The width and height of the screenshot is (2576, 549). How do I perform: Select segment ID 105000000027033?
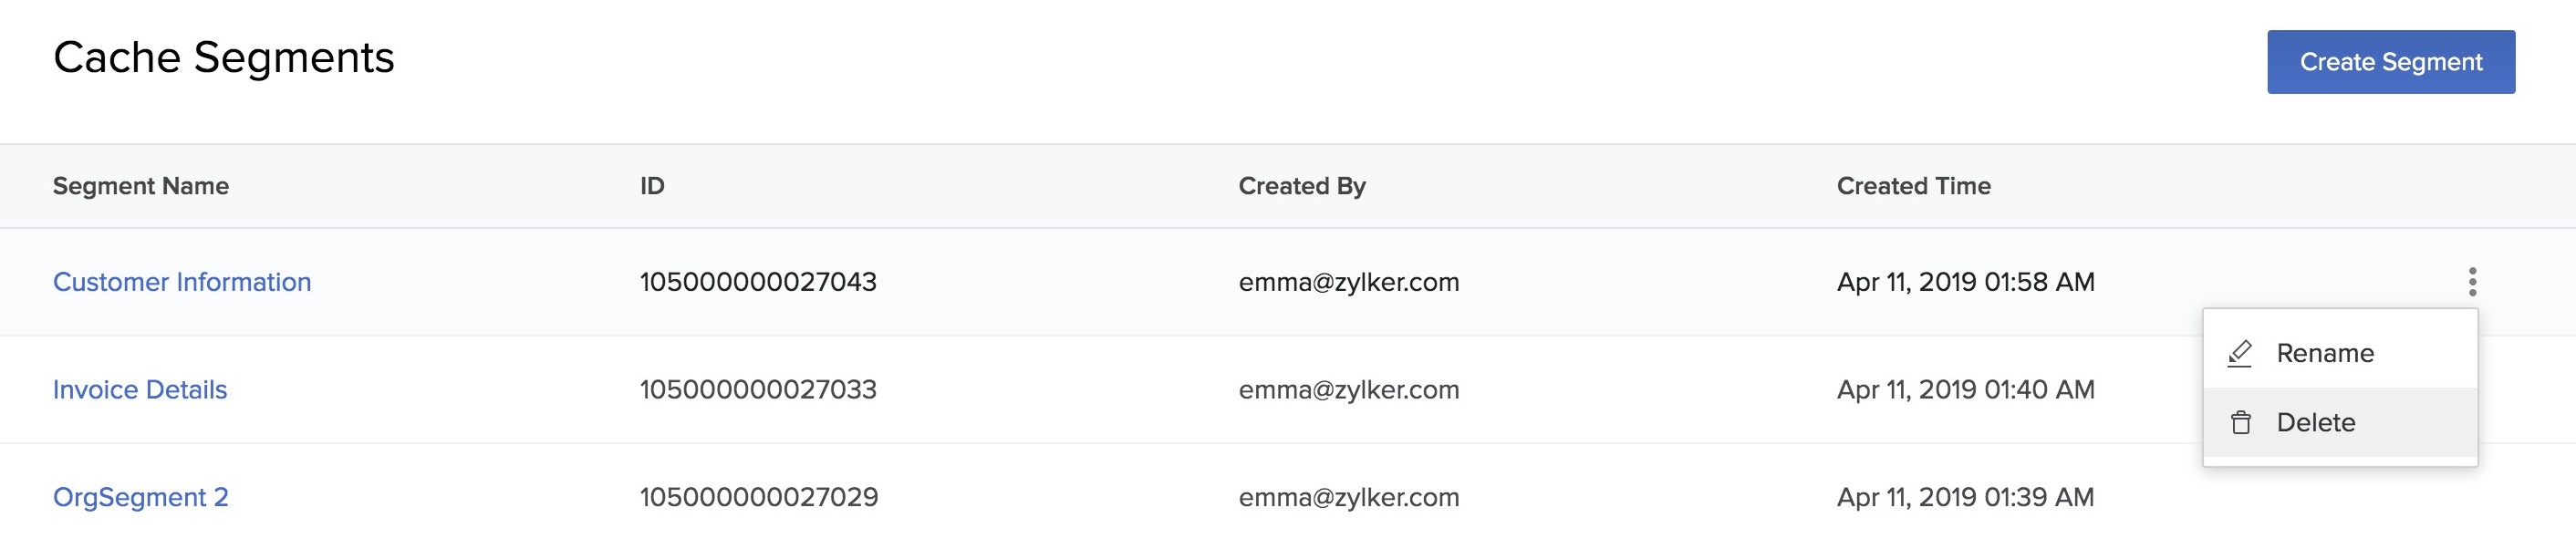758,390
